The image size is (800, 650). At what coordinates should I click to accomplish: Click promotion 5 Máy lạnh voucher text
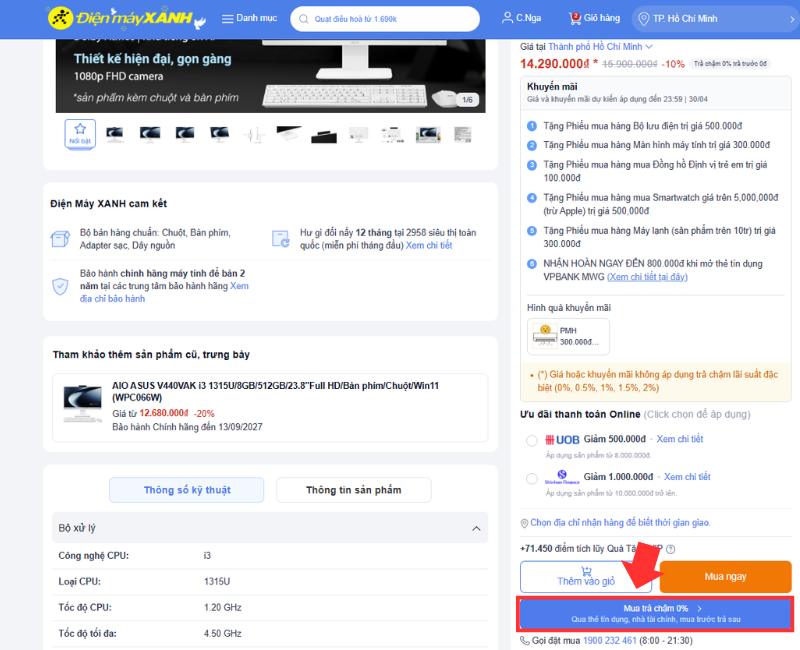pyautogui.click(x=659, y=237)
